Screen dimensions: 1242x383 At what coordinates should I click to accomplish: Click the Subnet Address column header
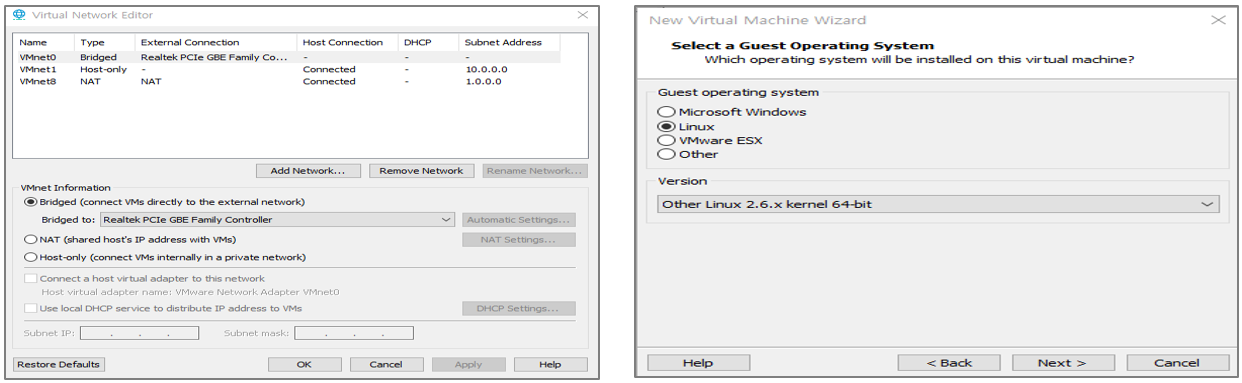coord(510,42)
